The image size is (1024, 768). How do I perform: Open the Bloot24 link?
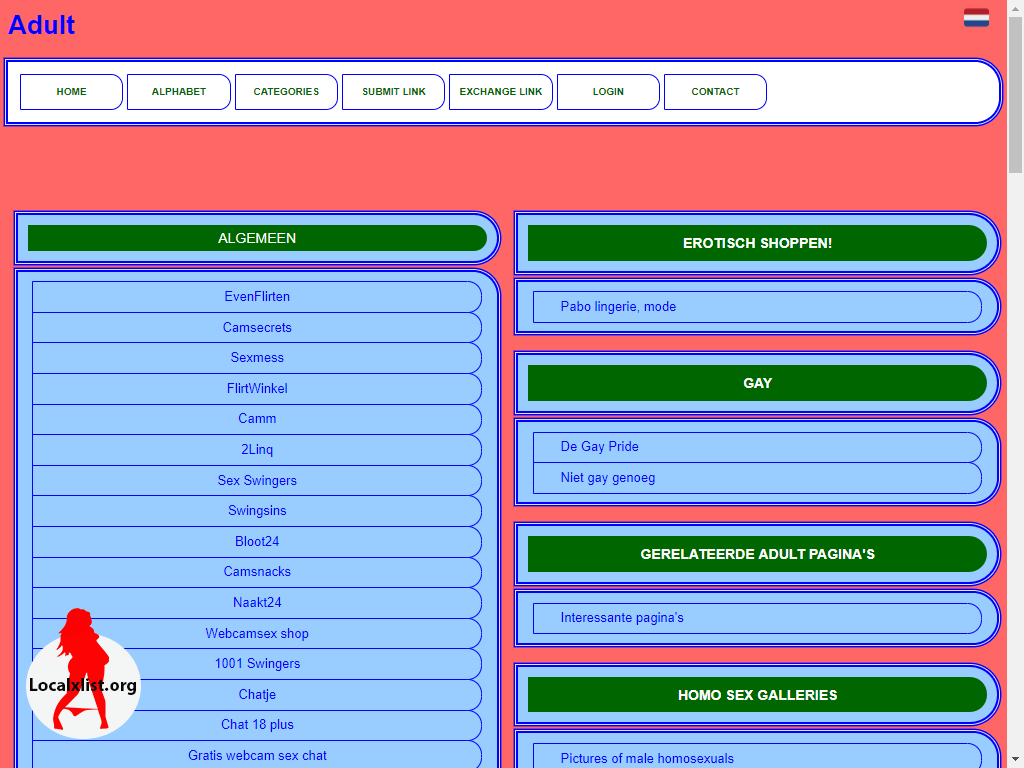tap(257, 541)
